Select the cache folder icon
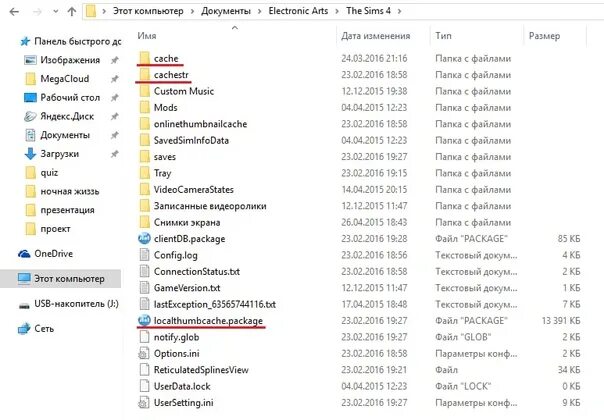The height and width of the screenshot is (420, 604). (144, 58)
